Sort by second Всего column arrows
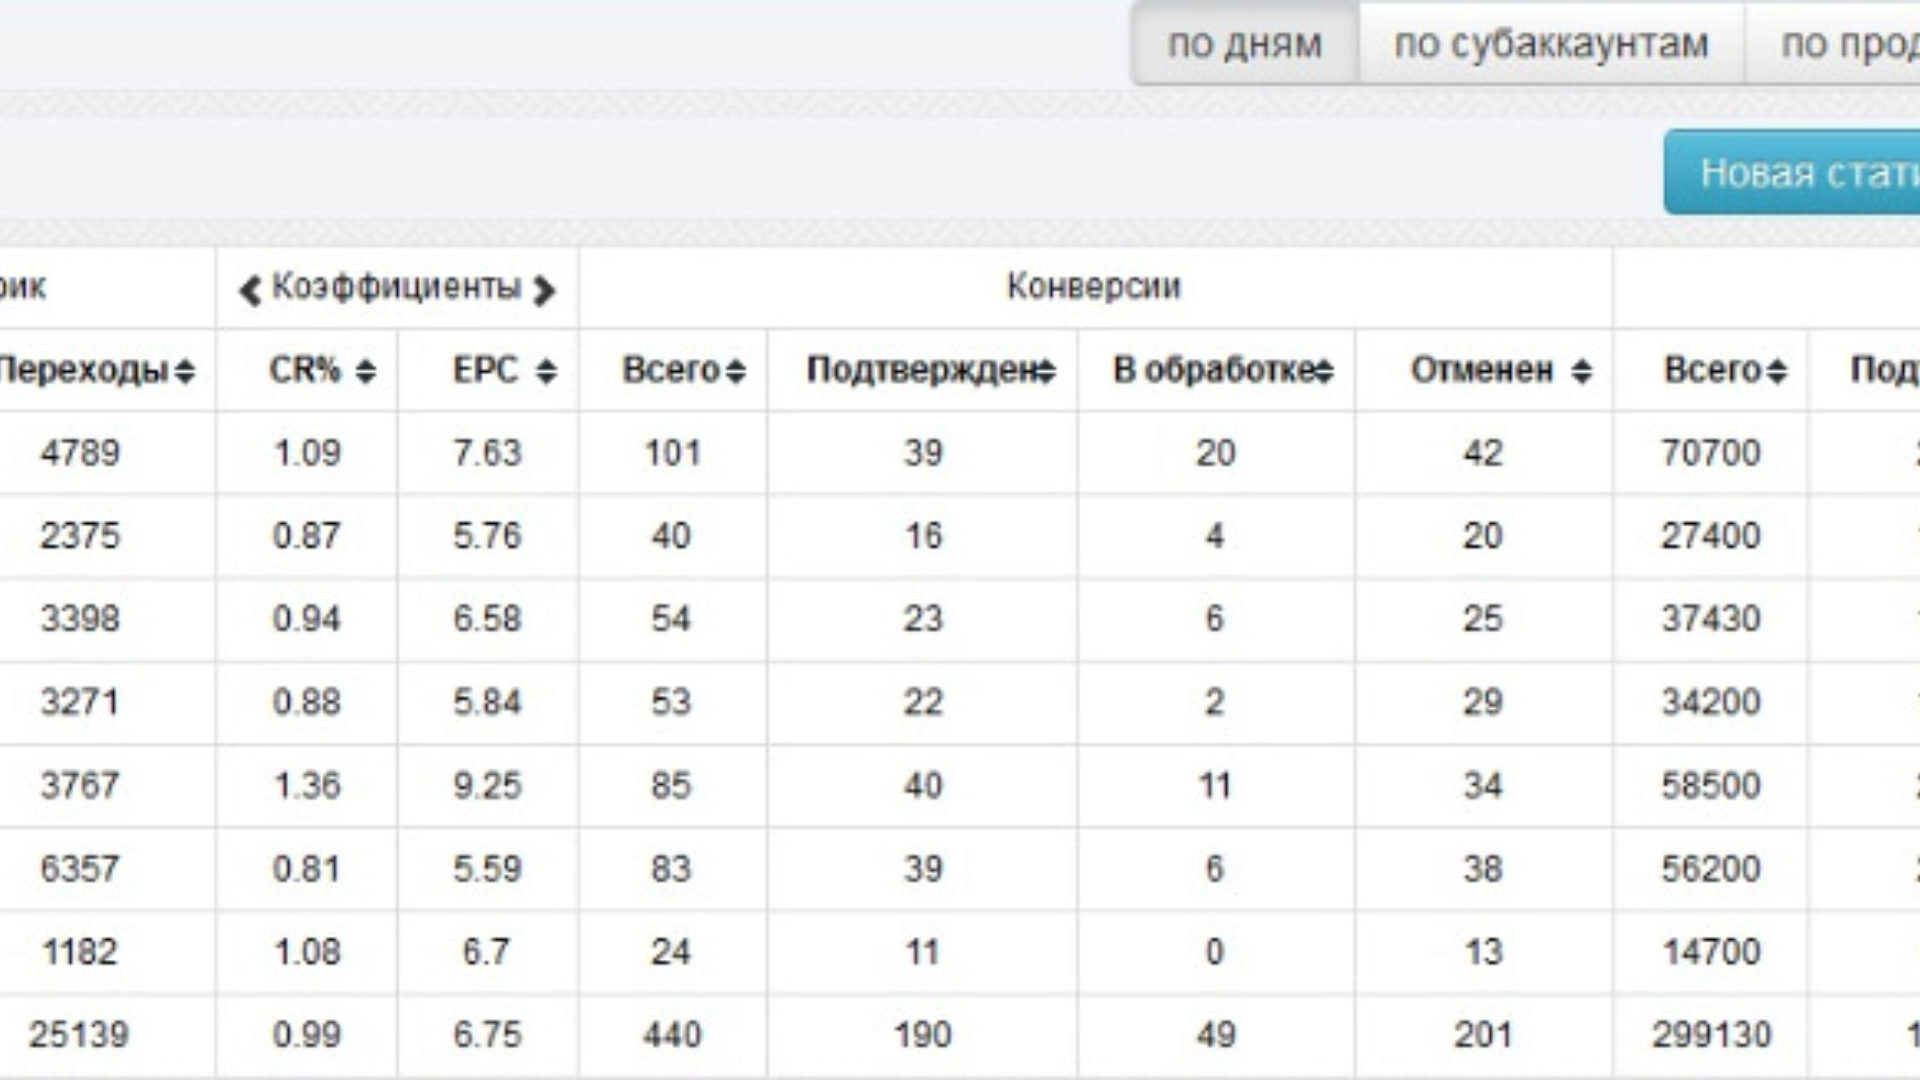 point(1776,372)
